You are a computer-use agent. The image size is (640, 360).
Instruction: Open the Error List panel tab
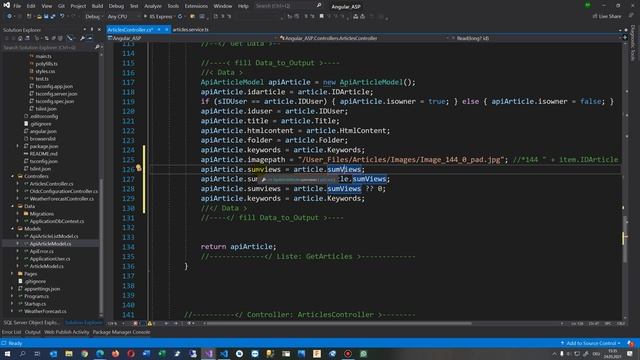[11, 332]
